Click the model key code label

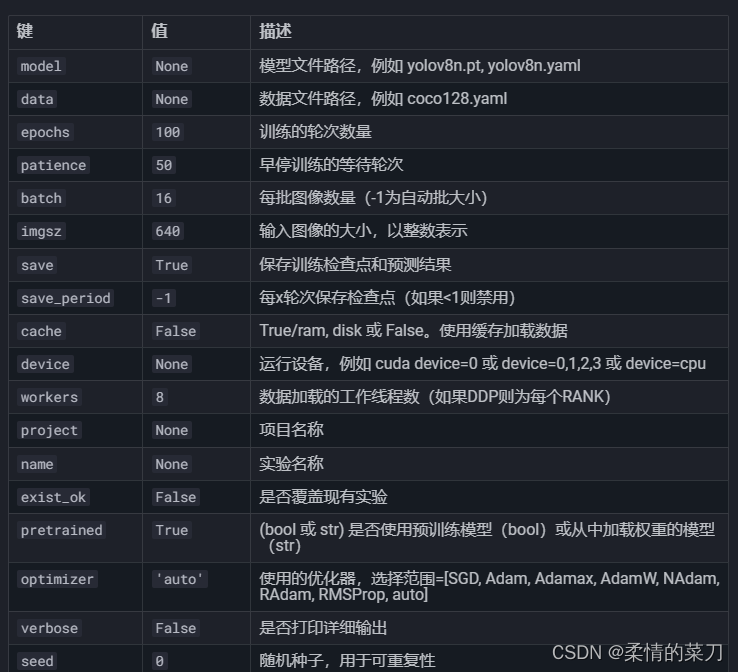tap(41, 66)
